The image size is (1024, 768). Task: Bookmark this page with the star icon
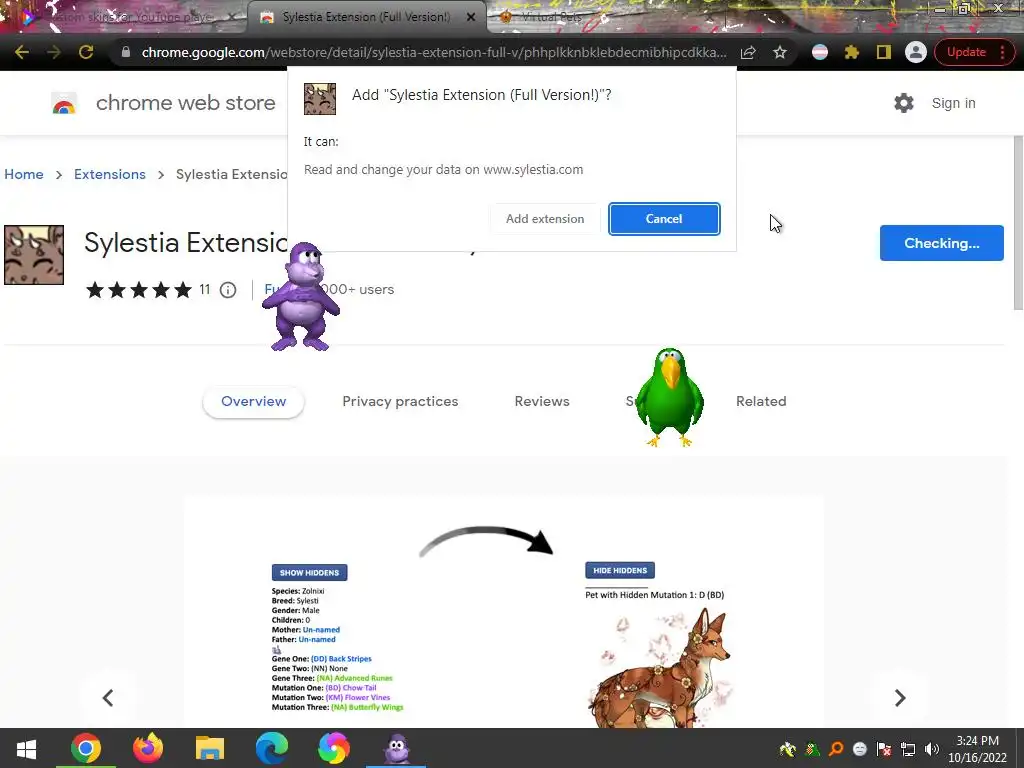(x=780, y=52)
